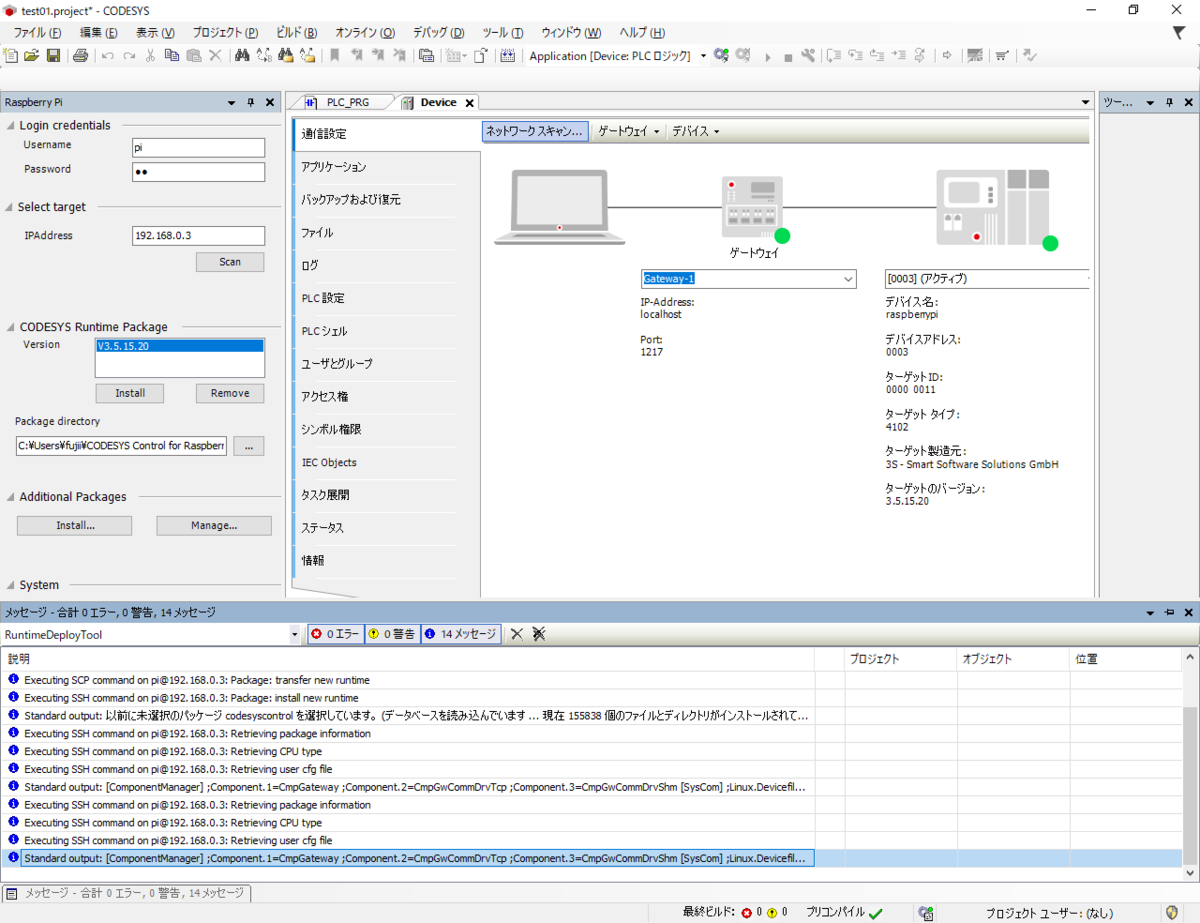This screenshot has height=923, width=1200.
Task: Click the laptop image in network diagram
Action: [560, 207]
